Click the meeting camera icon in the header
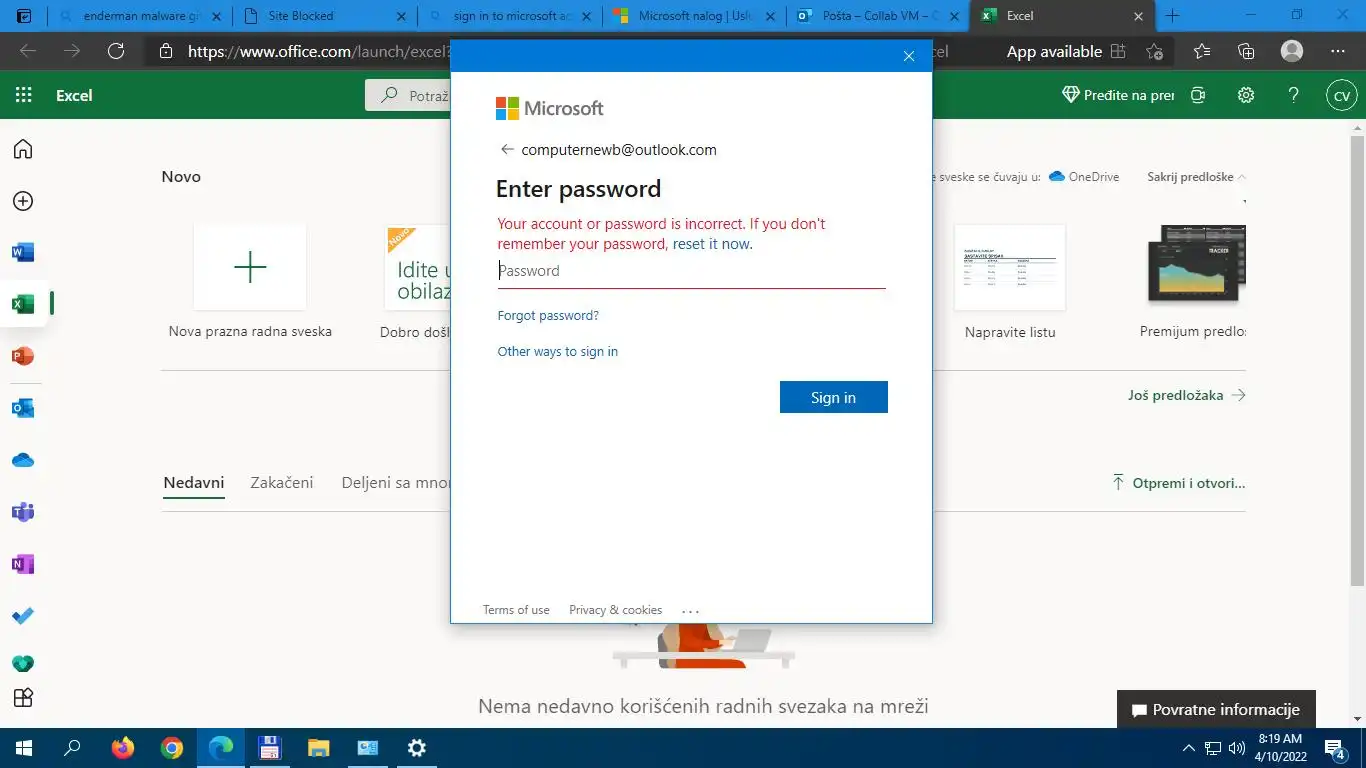 1198,95
